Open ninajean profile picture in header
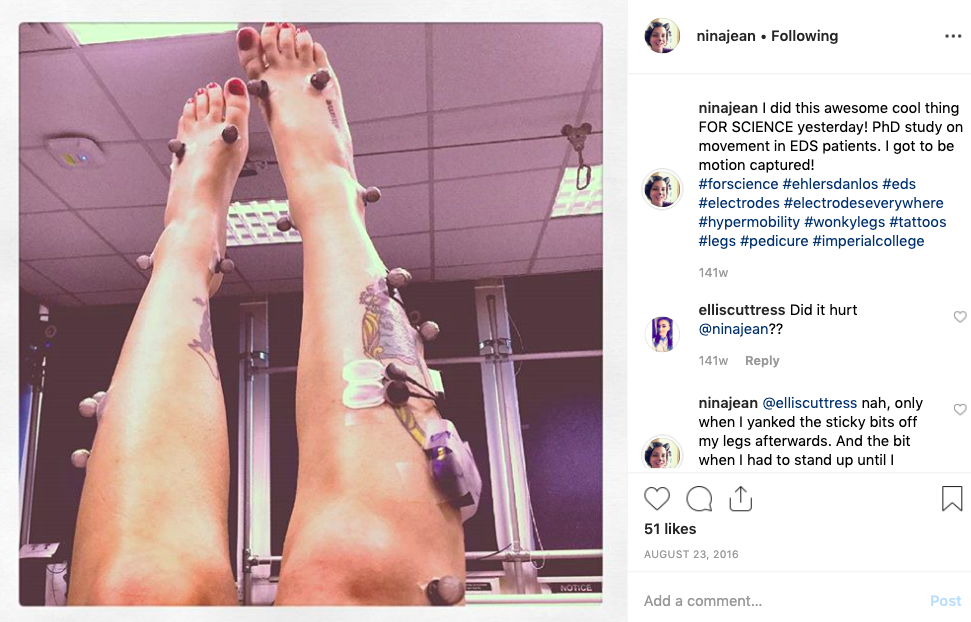 [x=662, y=36]
